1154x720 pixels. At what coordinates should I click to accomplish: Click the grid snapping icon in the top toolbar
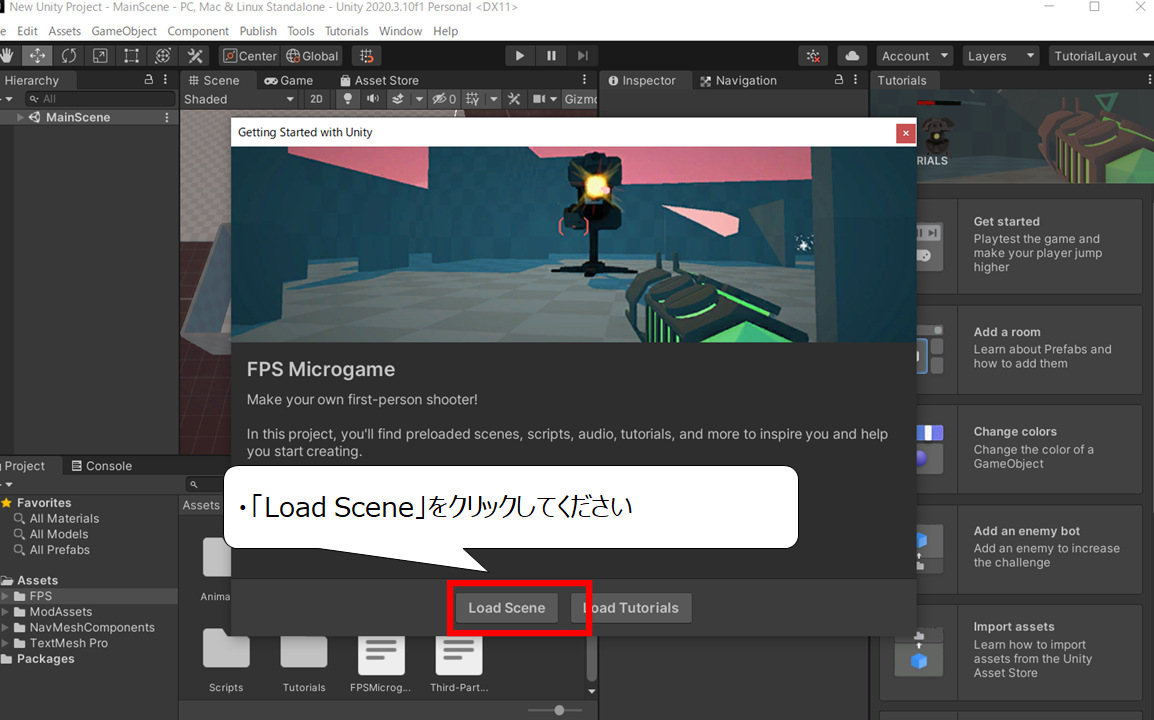tap(367, 56)
